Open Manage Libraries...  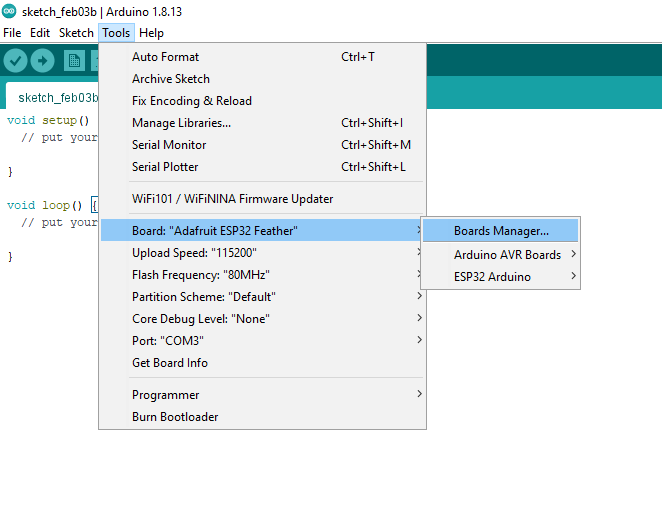(262, 123)
